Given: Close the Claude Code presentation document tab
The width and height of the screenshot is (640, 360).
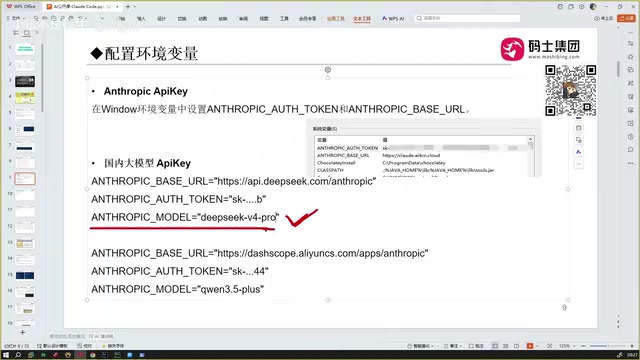Looking at the screenshot, I should pos(117,7).
